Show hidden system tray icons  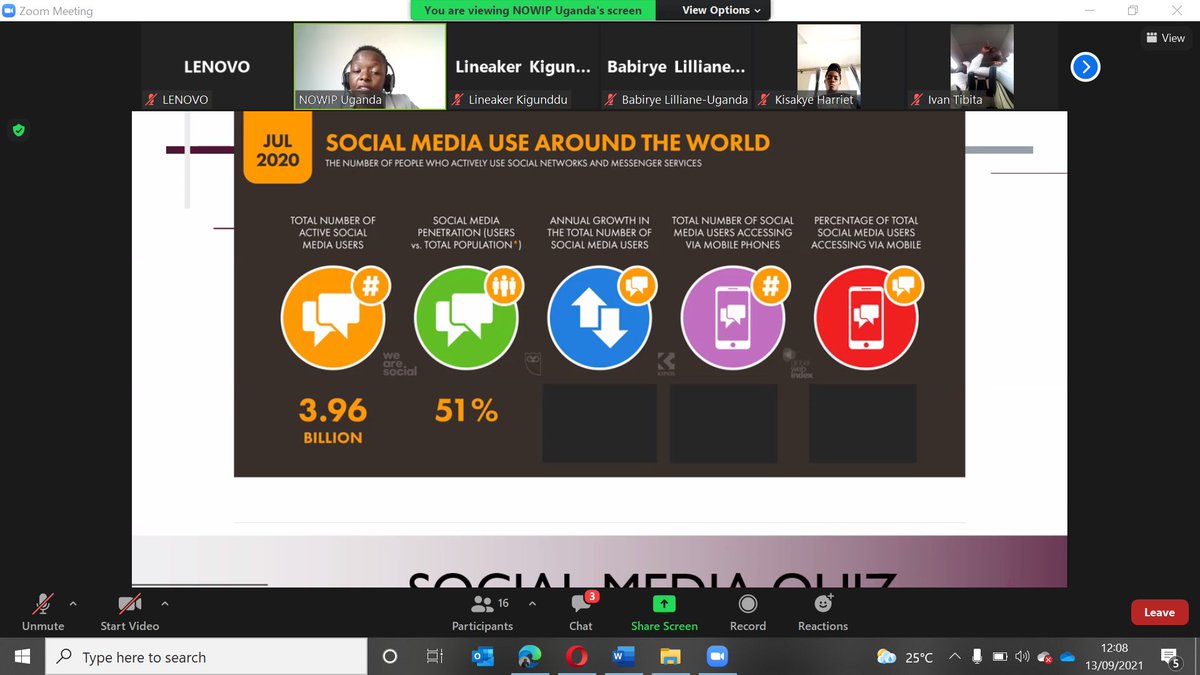pyautogui.click(x=955, y=657)
